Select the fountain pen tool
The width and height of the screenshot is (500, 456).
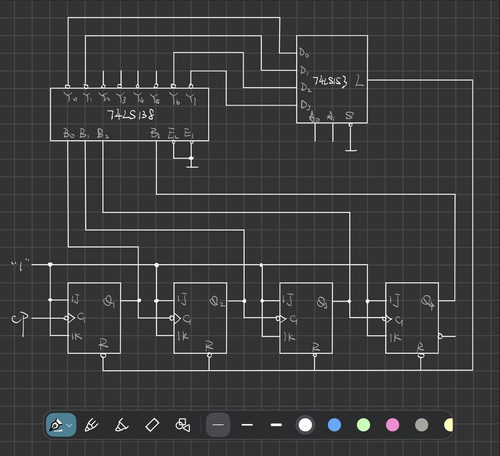[x=56, y=425]
